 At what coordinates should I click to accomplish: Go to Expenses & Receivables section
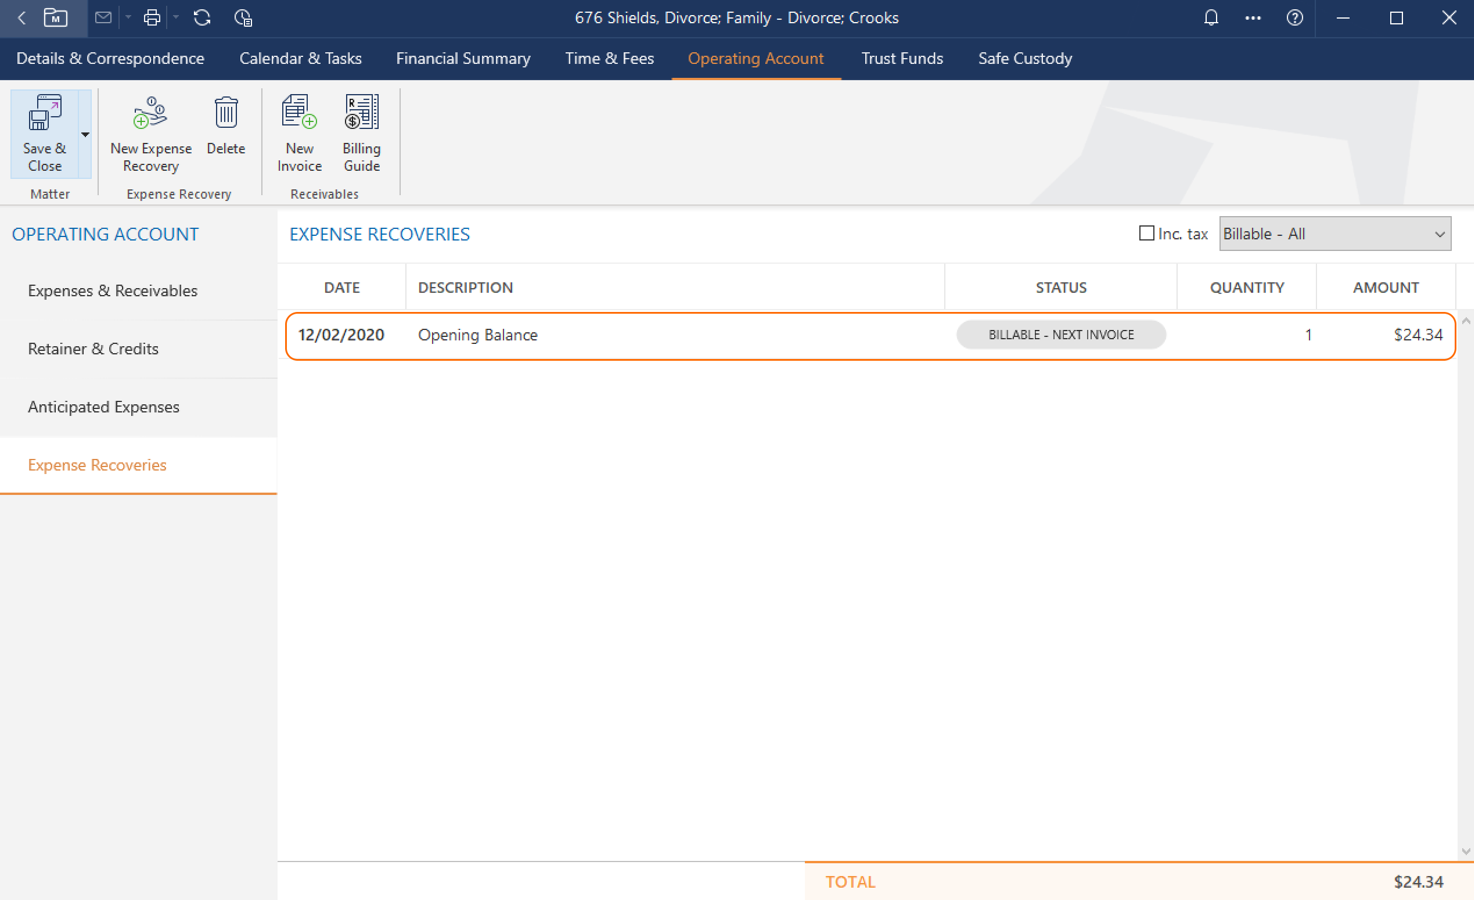[x=113, y=291]
